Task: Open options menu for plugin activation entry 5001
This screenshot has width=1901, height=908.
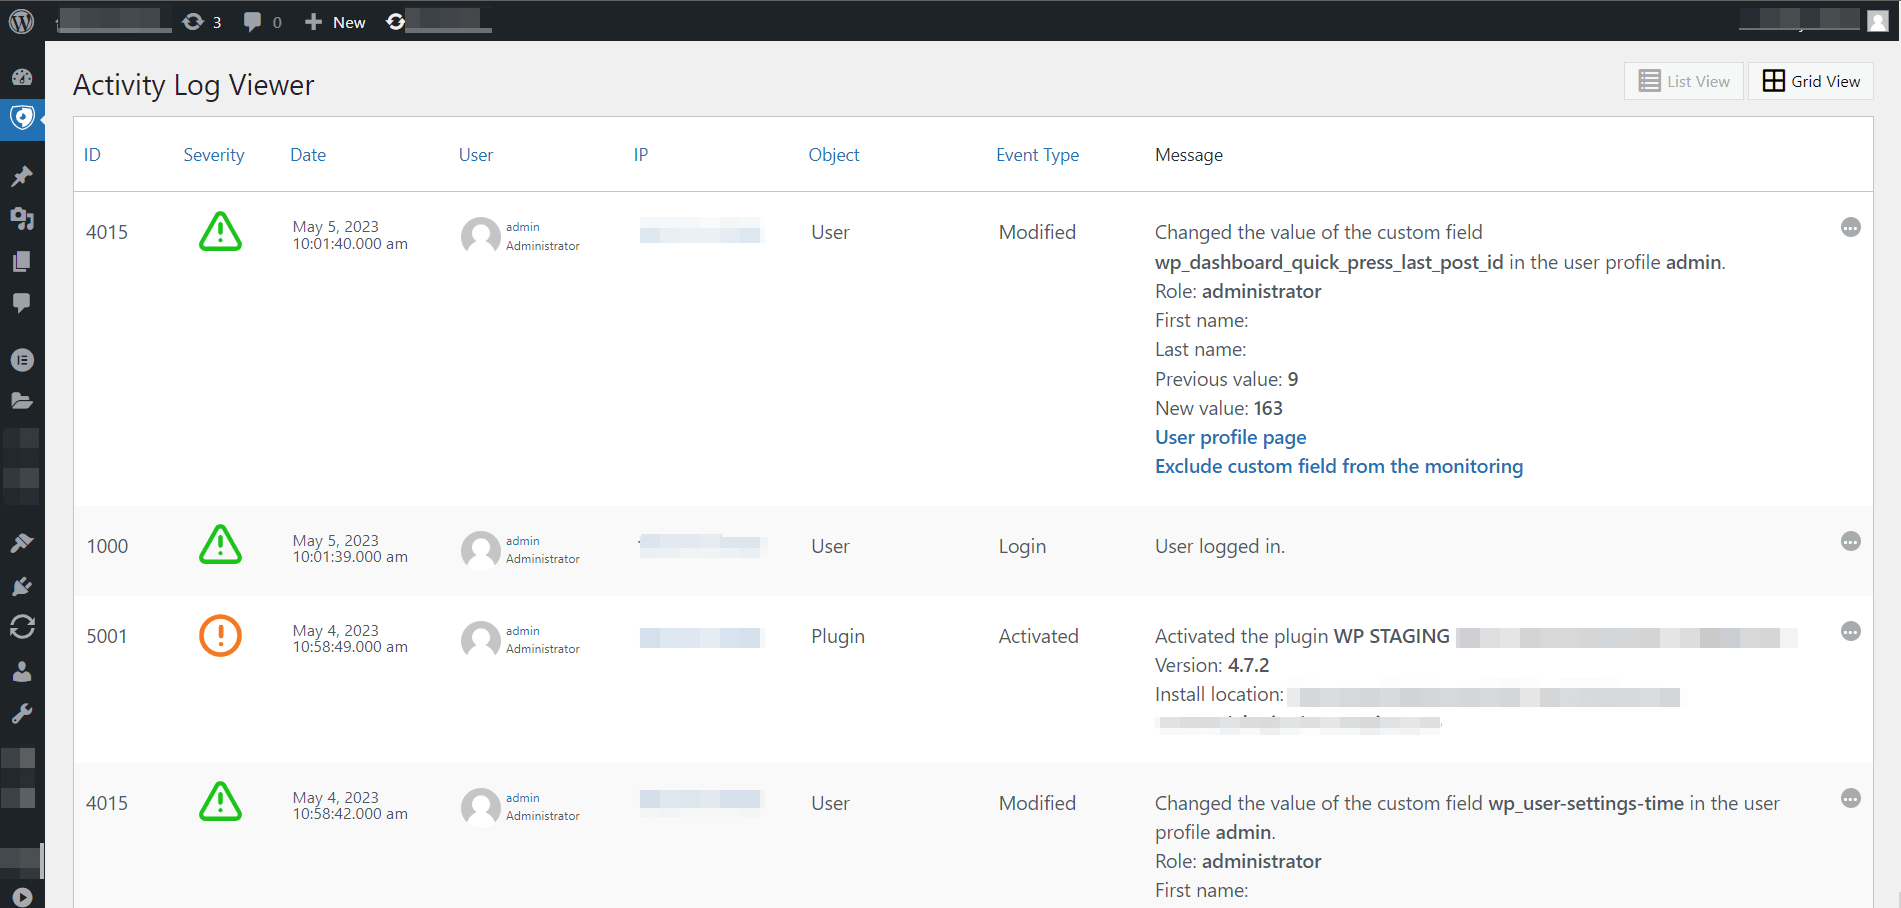Action: click(1851, 632)
